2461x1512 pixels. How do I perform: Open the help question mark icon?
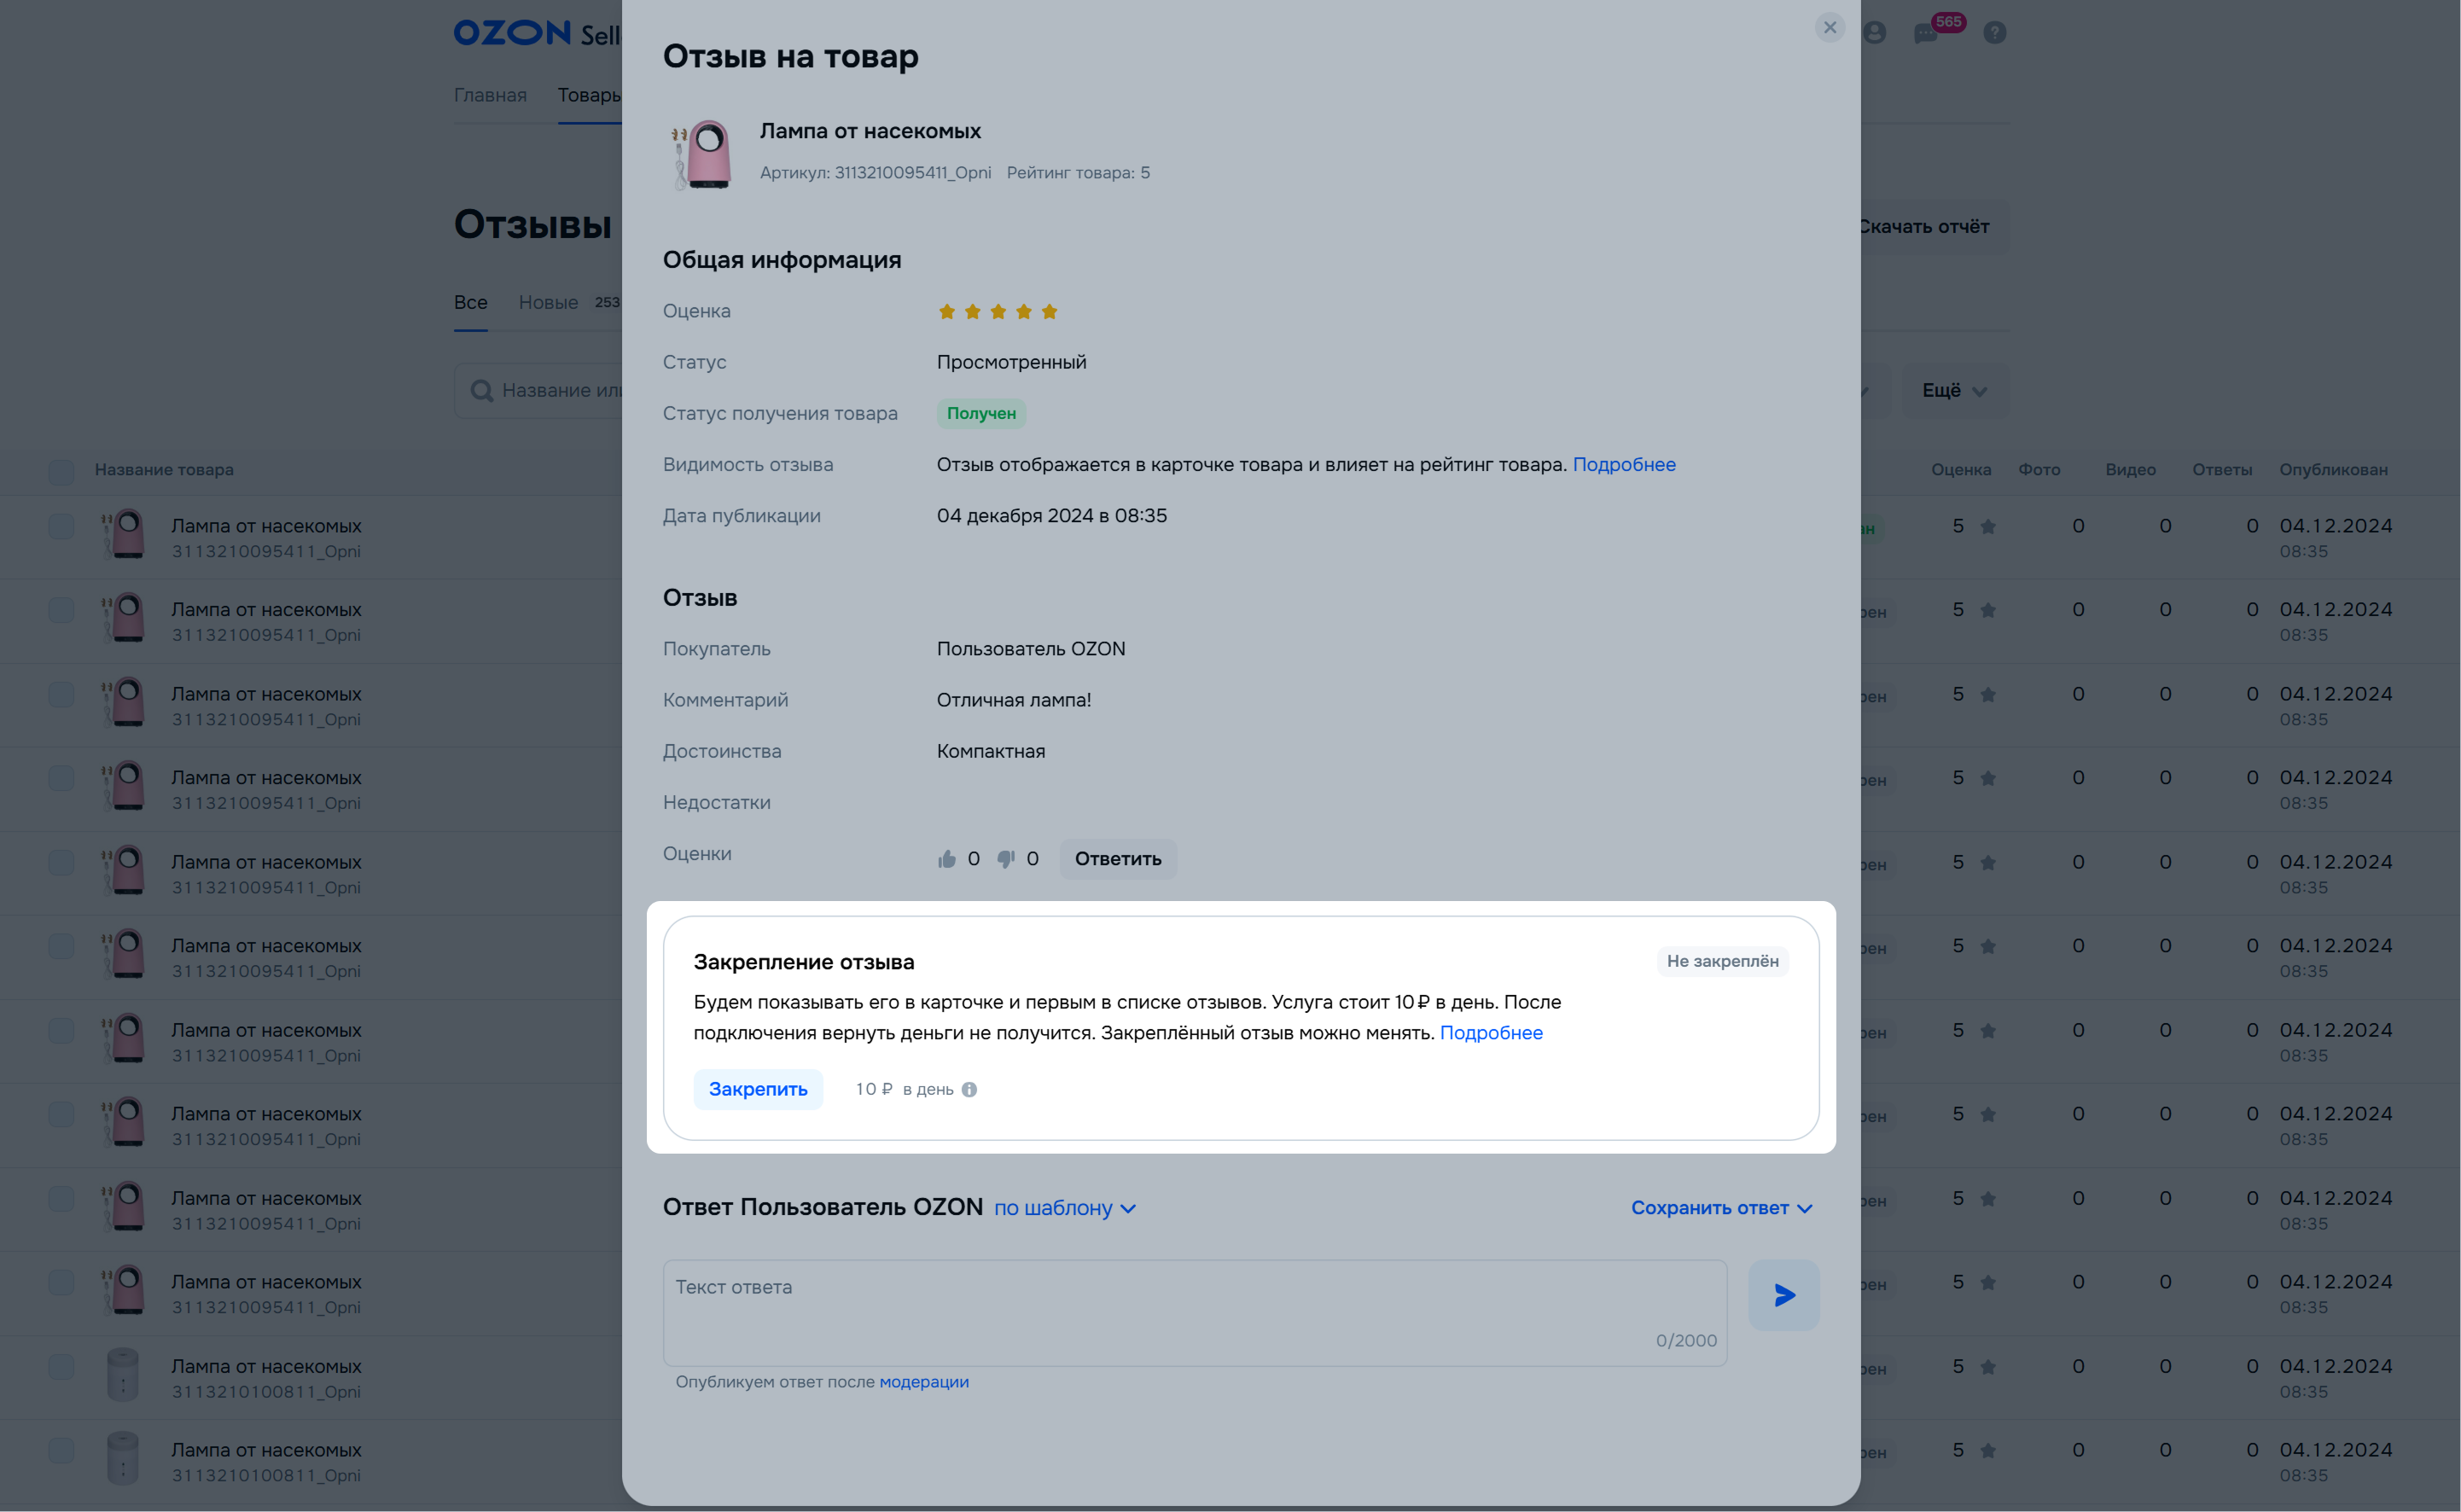(1994, 33)
